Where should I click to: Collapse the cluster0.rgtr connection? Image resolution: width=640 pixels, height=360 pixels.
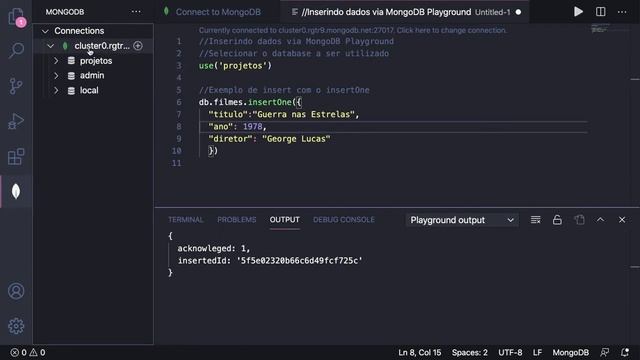coord(51,46)
